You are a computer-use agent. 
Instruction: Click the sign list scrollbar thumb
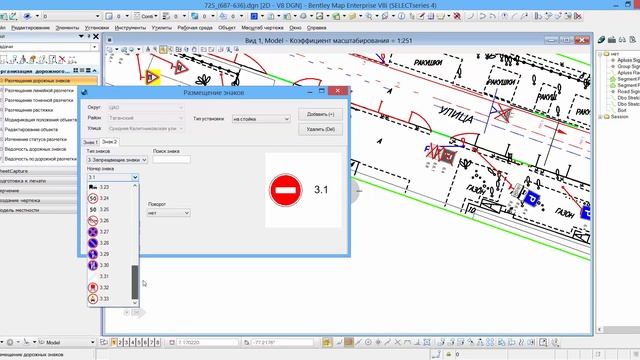point(135,282)
